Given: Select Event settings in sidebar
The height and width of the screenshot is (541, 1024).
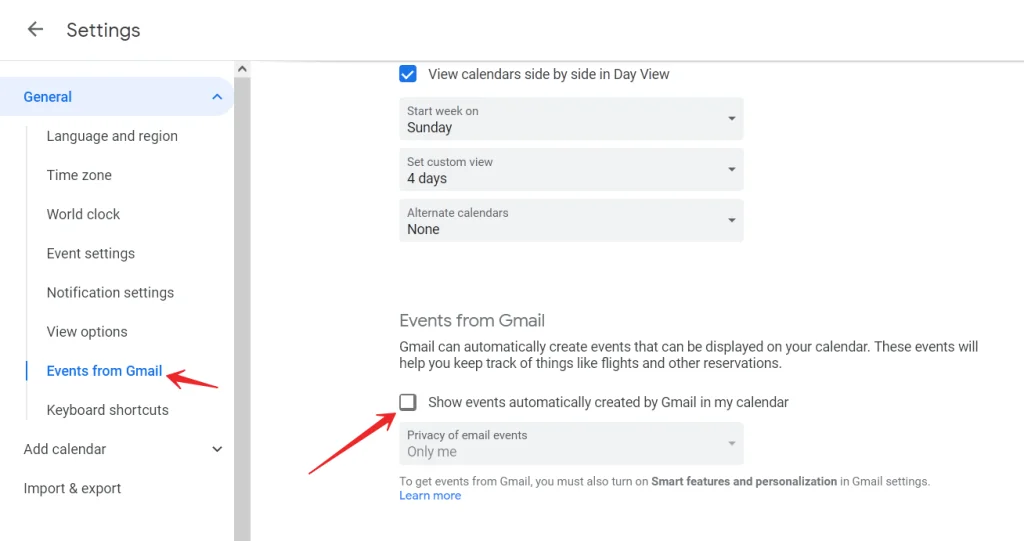Looking at the screenshot, I should coord(91,254).
